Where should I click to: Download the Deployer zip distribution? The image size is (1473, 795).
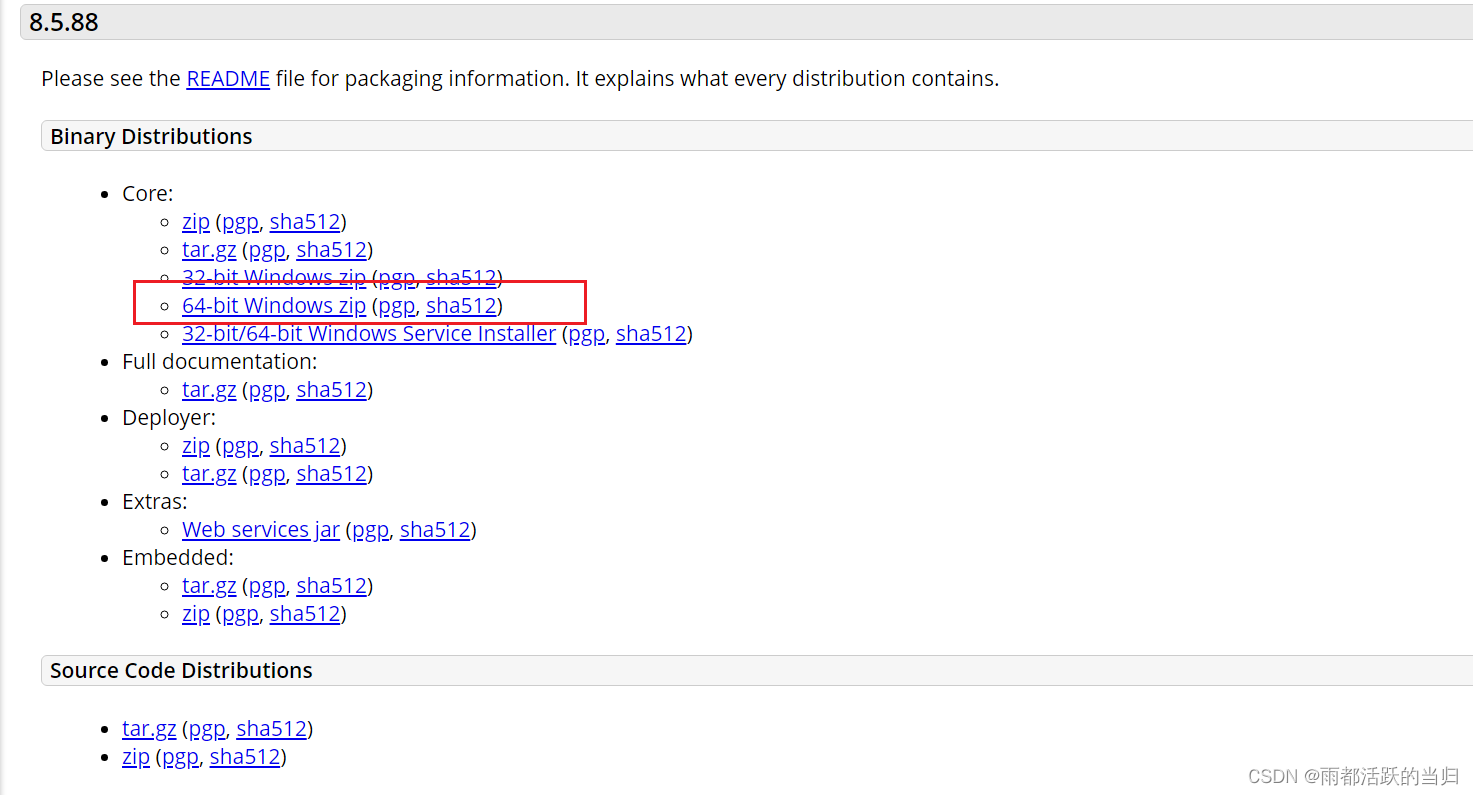(196, 445)
